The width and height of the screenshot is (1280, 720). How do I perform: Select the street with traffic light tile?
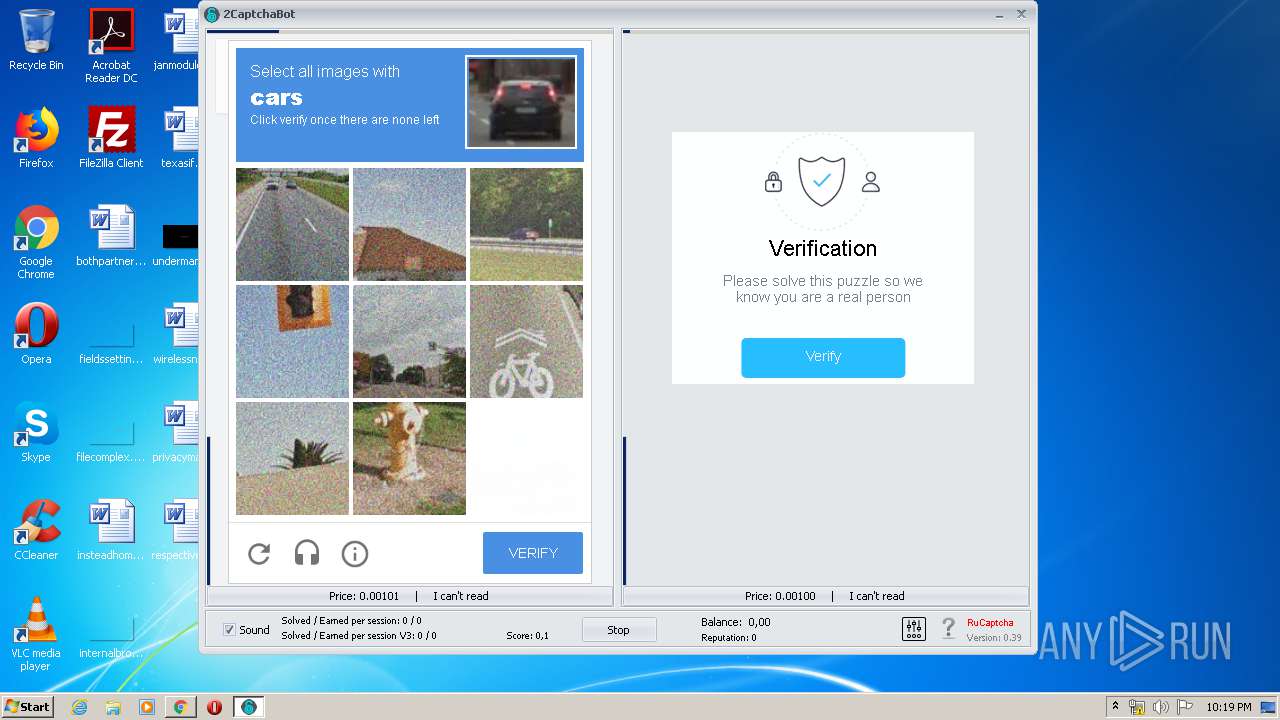(409, 341)
